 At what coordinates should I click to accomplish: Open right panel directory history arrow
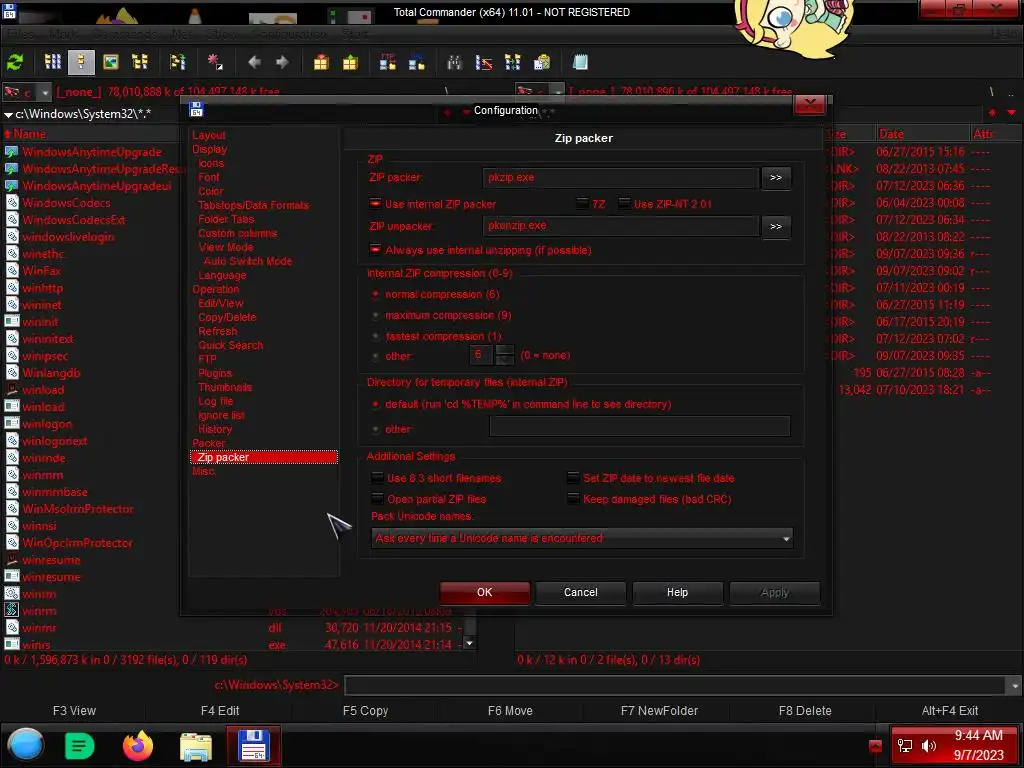tap(1012, 113)
